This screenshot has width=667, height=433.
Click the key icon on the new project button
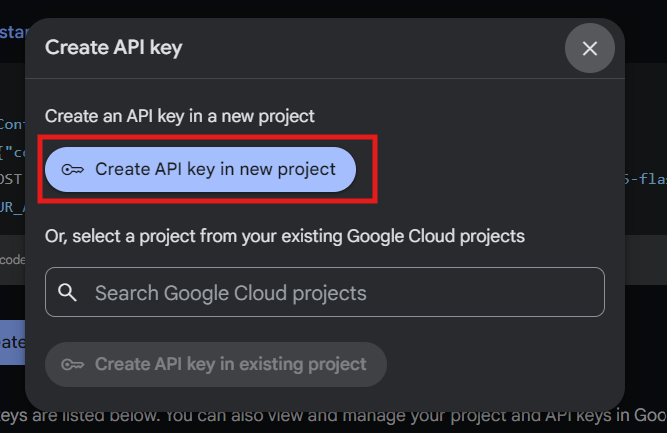(x=73, y=170)
